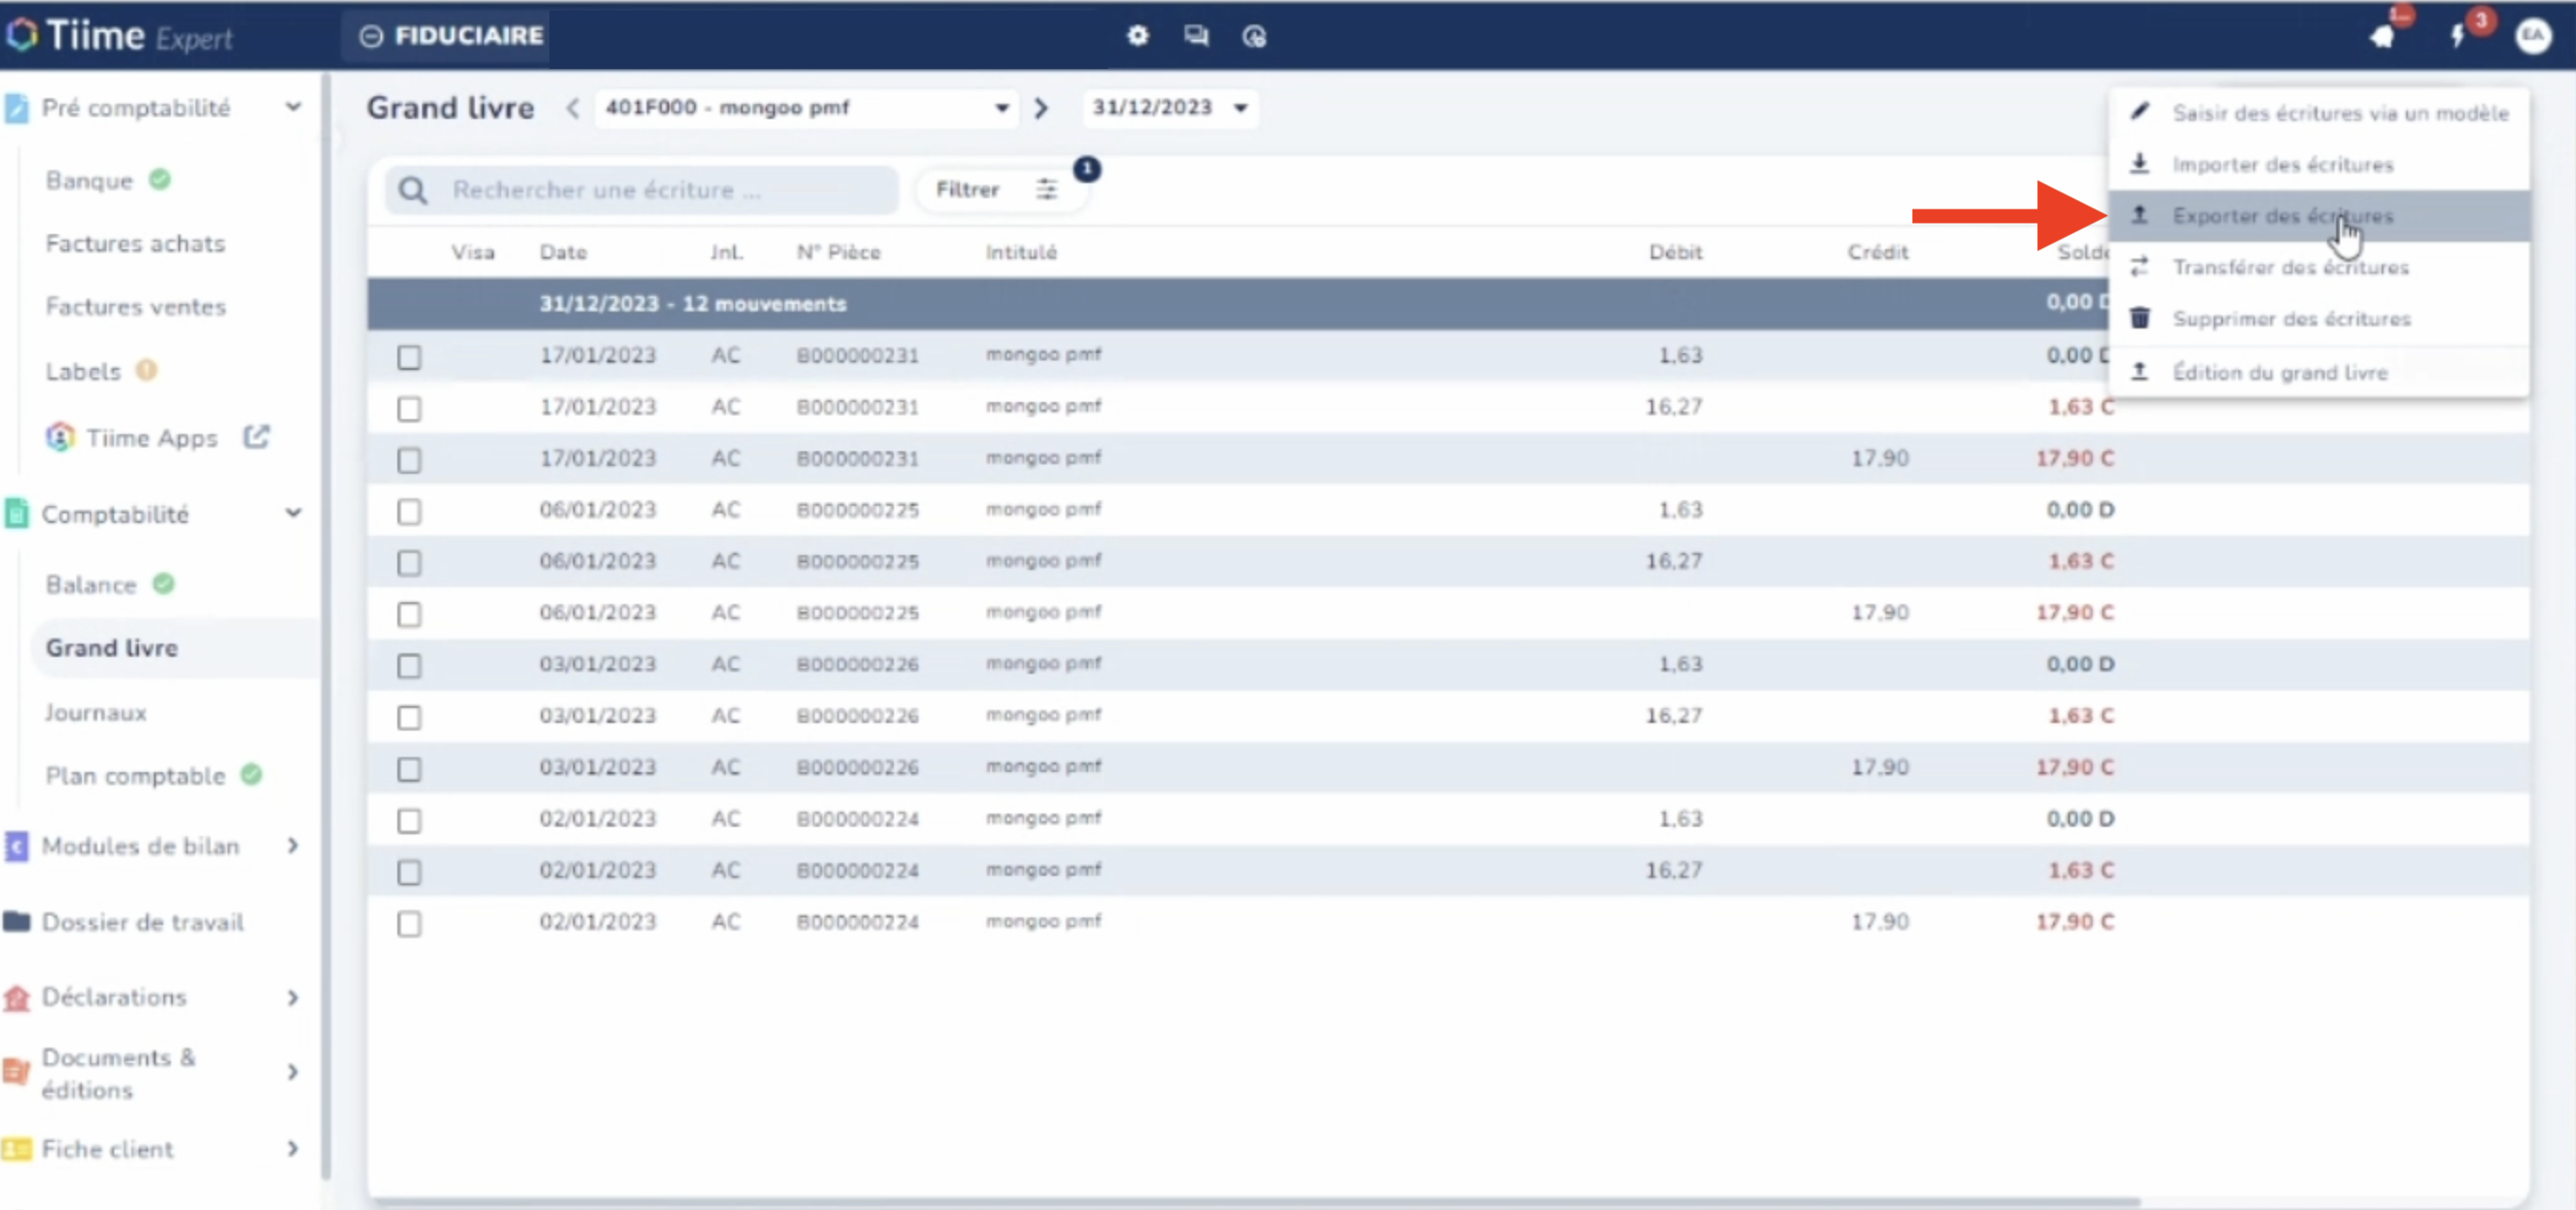Click the upload icon beside Édition du grand livre
Screen dimensions: 2576x1210
click(x=2139, y=372)
